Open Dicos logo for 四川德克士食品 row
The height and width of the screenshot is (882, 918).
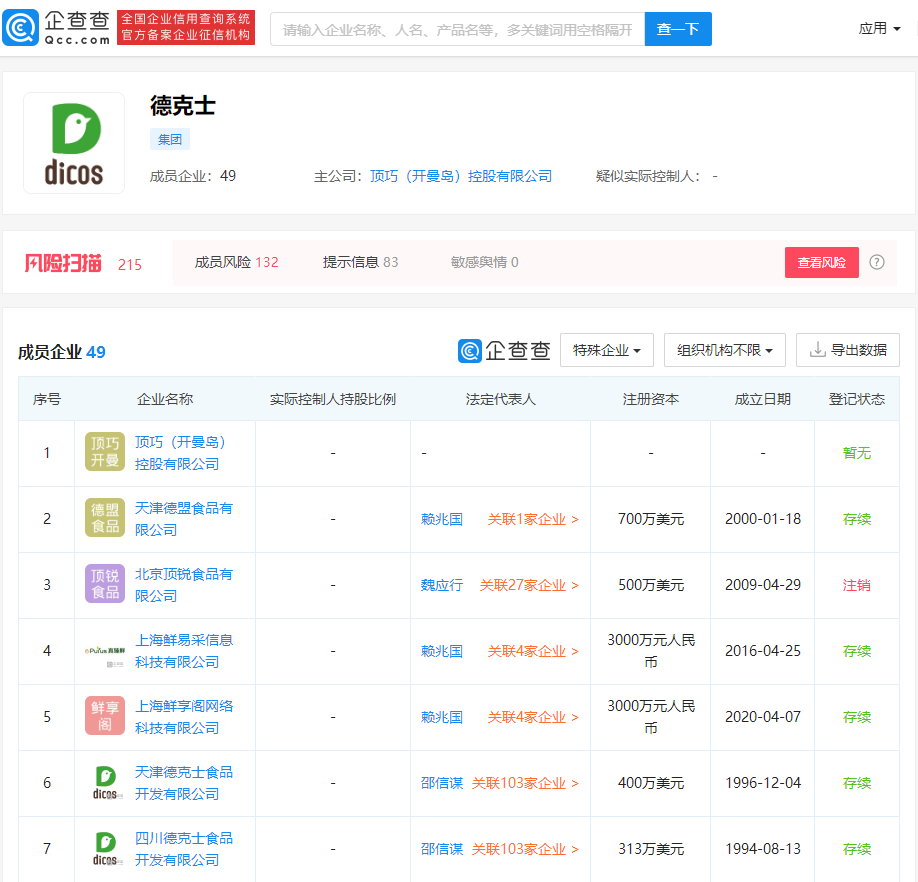click(105, 849)
